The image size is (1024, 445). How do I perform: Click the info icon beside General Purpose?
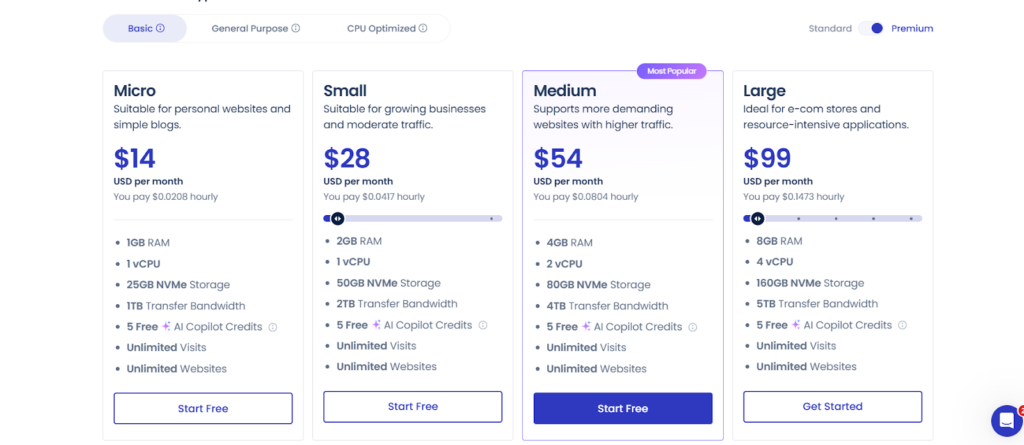click(x=296, y=29)
